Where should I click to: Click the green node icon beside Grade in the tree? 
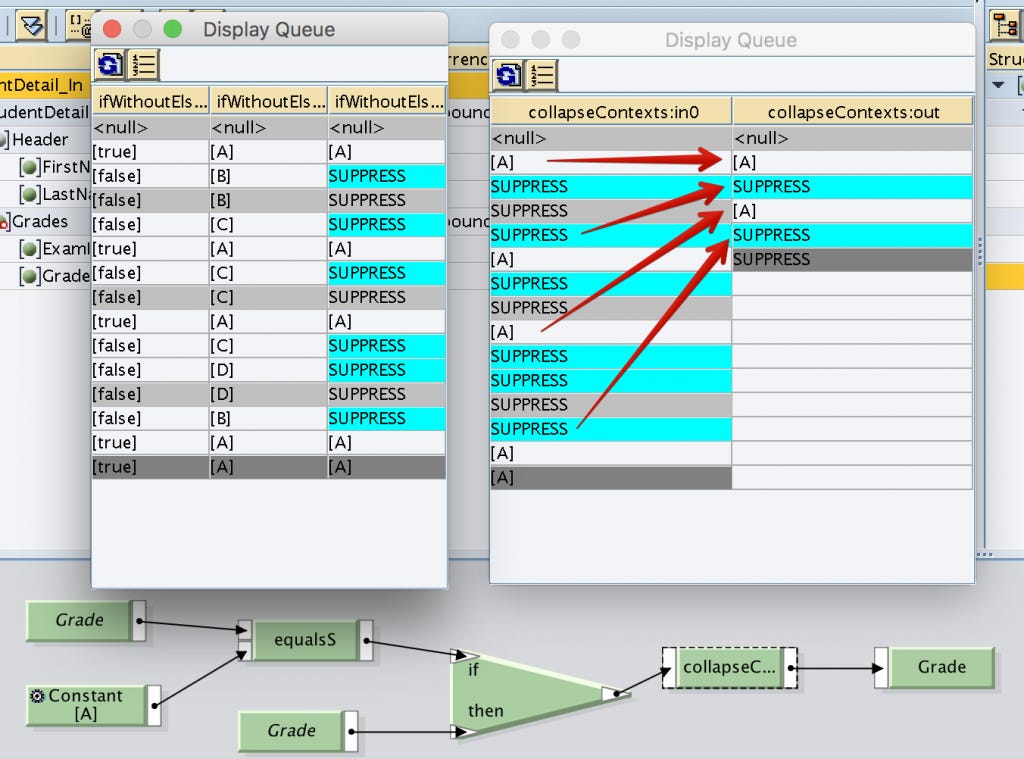[29, 276]
